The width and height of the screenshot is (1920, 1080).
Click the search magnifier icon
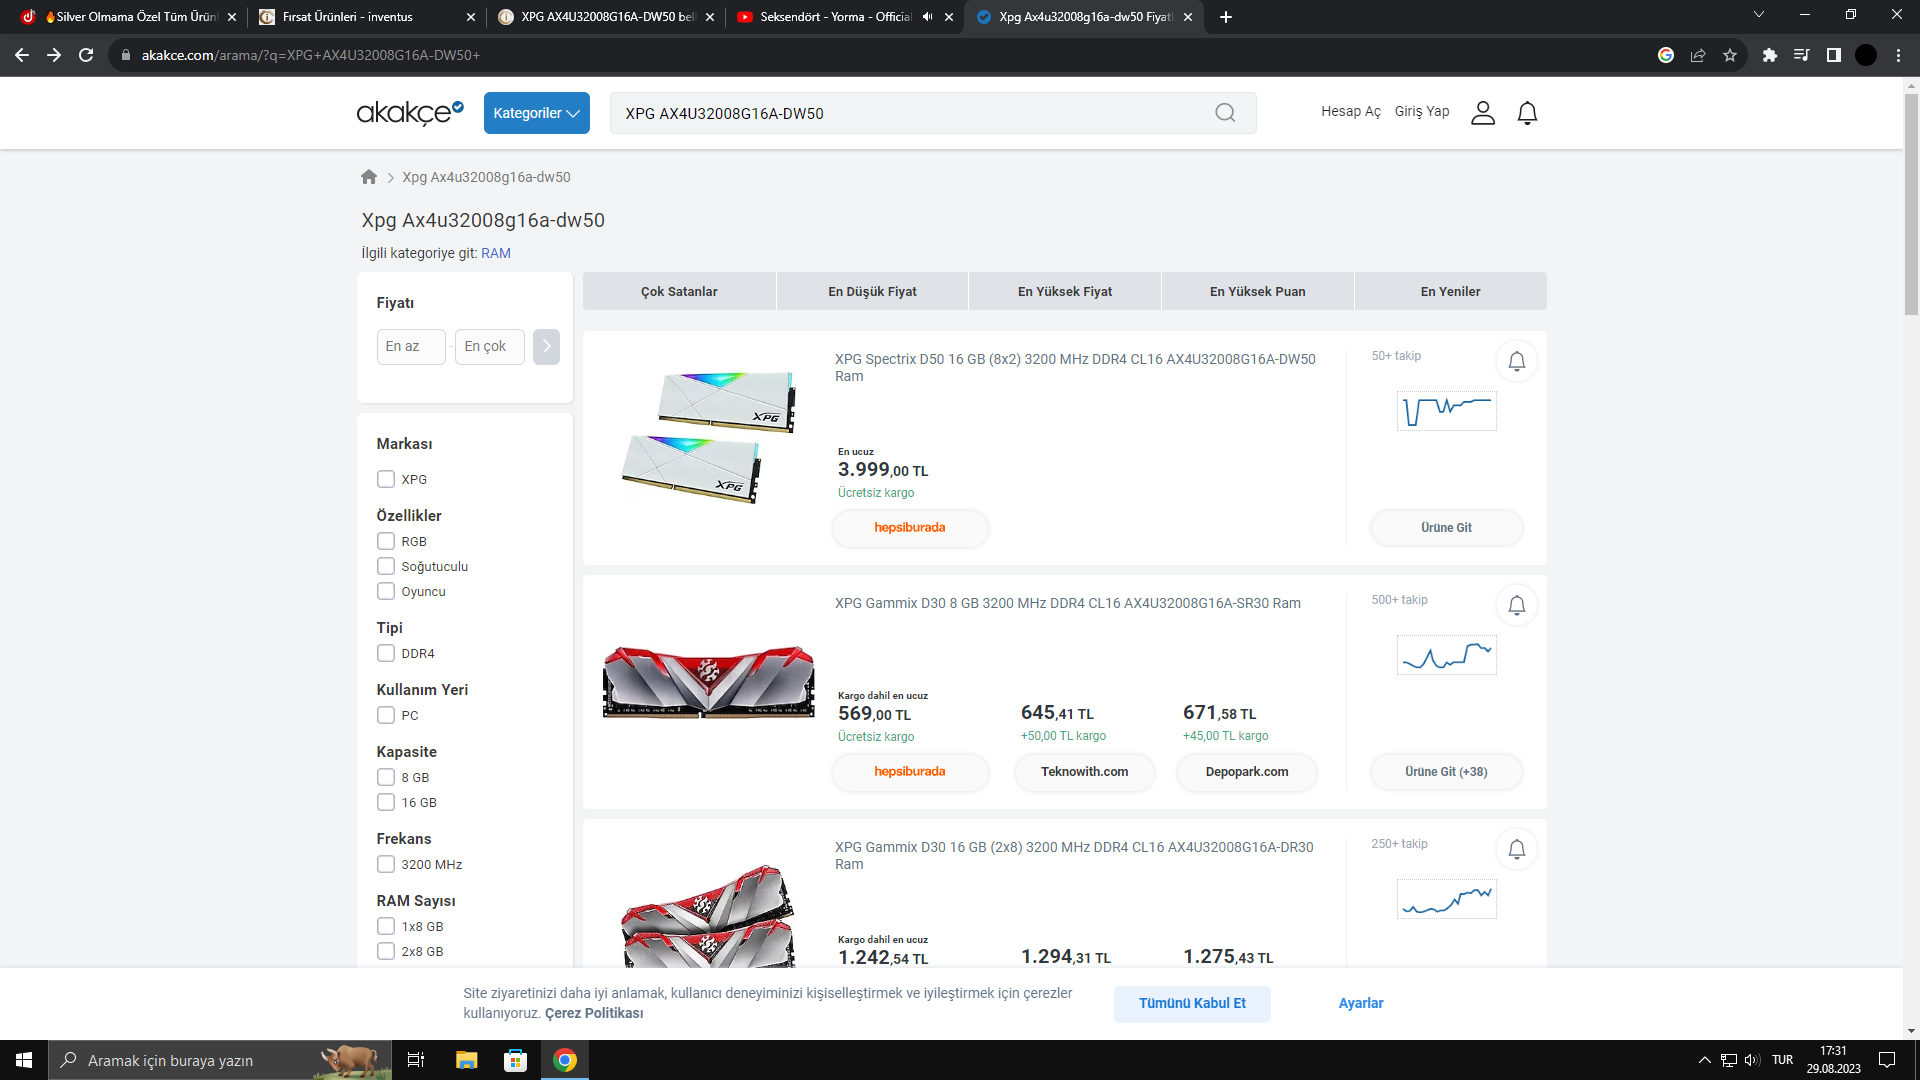[1225, 113]
